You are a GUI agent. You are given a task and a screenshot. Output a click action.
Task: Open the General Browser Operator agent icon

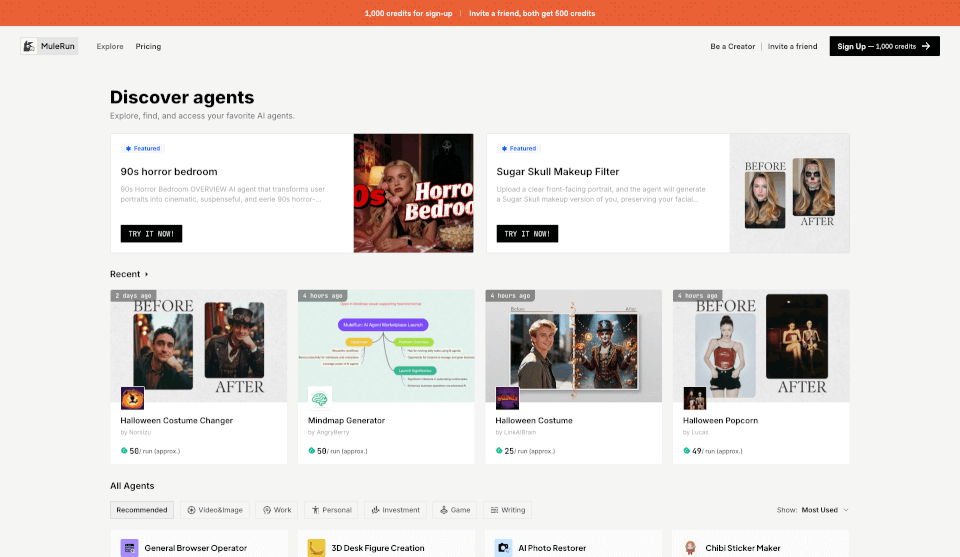coord(129,548)
